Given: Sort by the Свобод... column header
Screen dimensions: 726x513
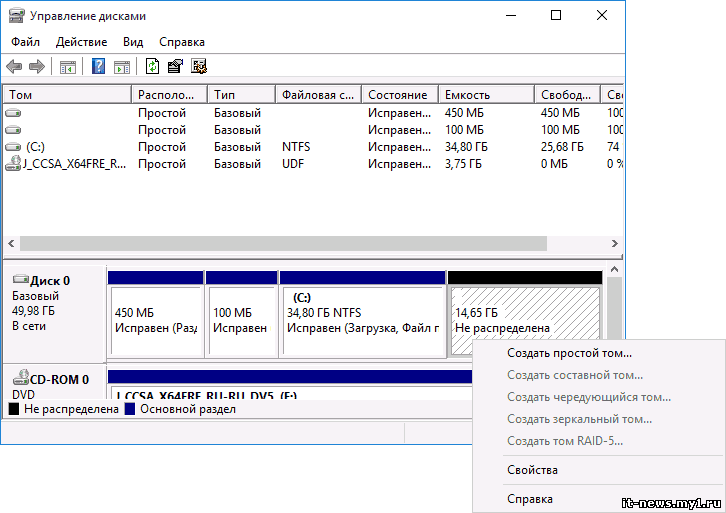Looking at the screenshot, I should pyautogui.click(x=568, y=95).
